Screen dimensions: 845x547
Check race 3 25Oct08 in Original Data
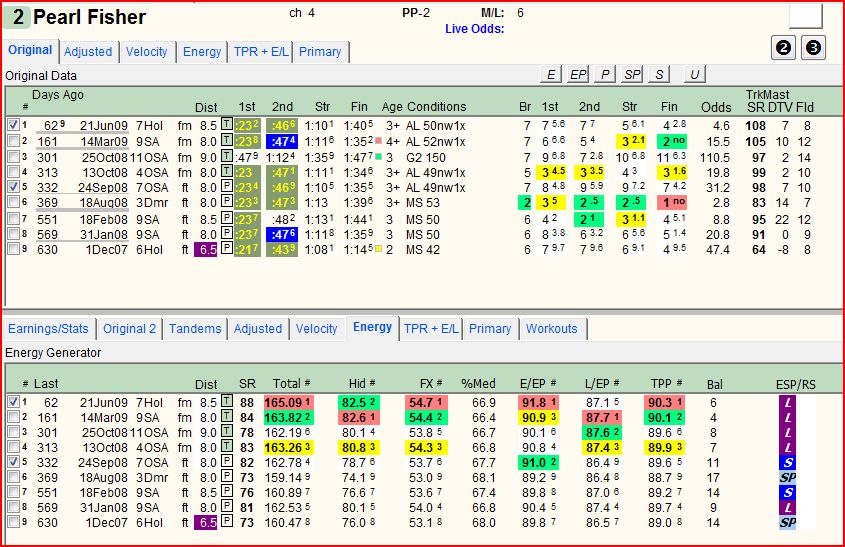click(13, 157)
